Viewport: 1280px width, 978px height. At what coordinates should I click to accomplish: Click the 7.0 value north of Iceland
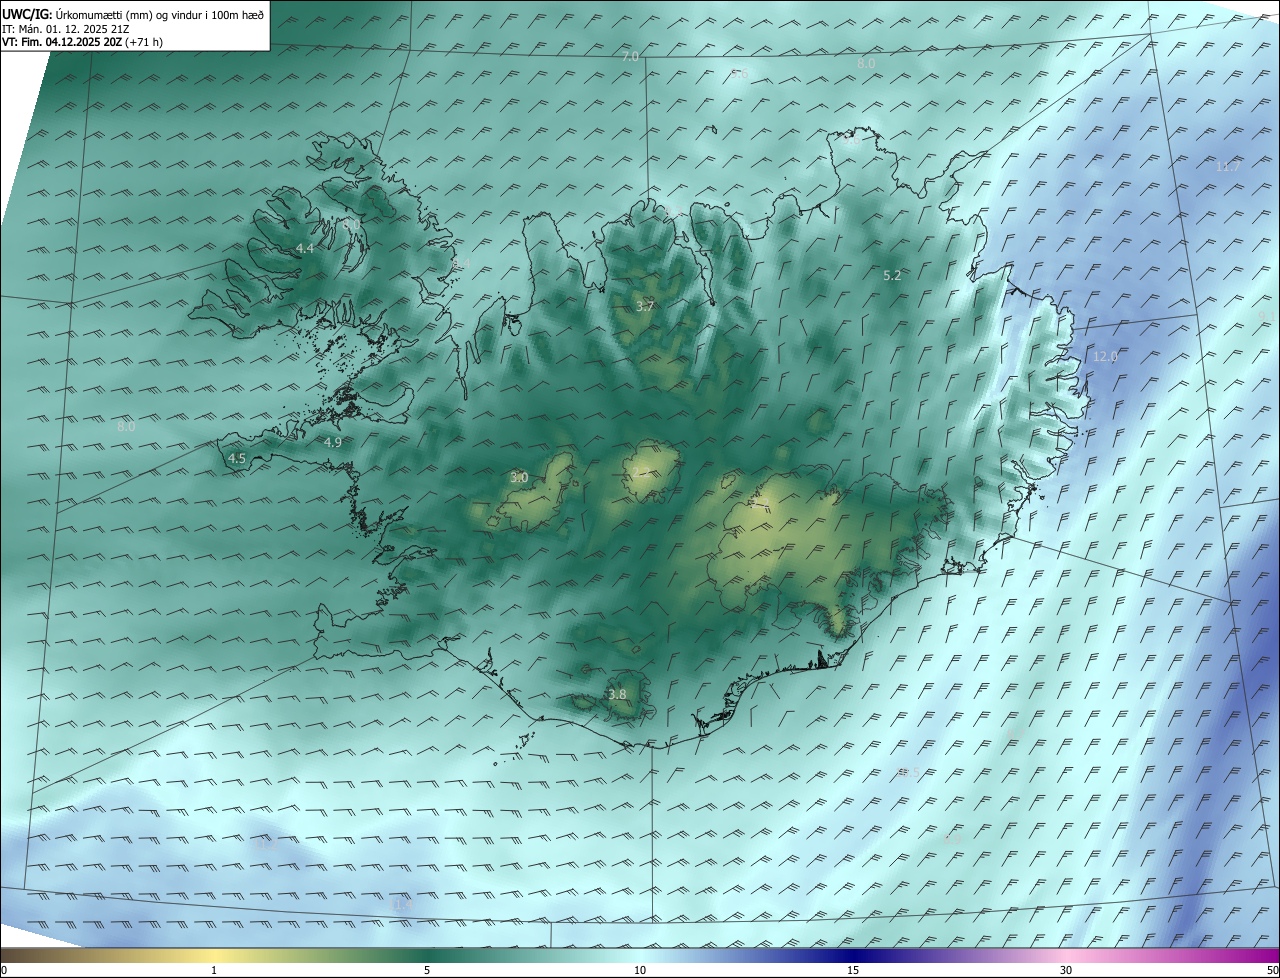[x=630, y=57]
